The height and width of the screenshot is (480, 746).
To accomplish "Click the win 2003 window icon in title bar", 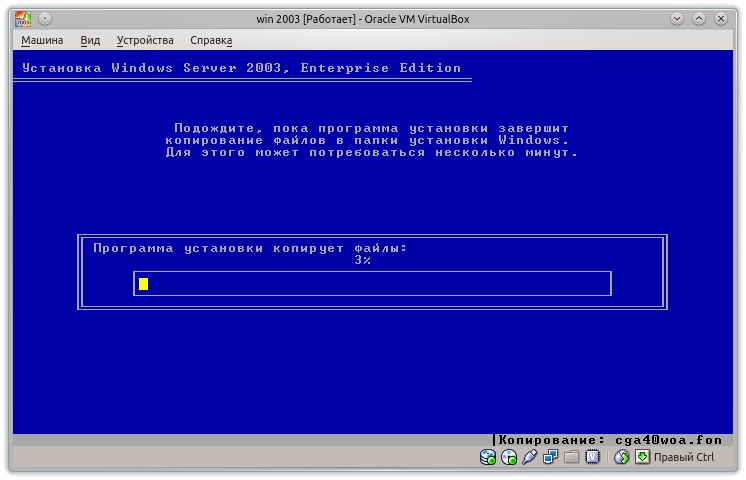I will pos(22,18).
